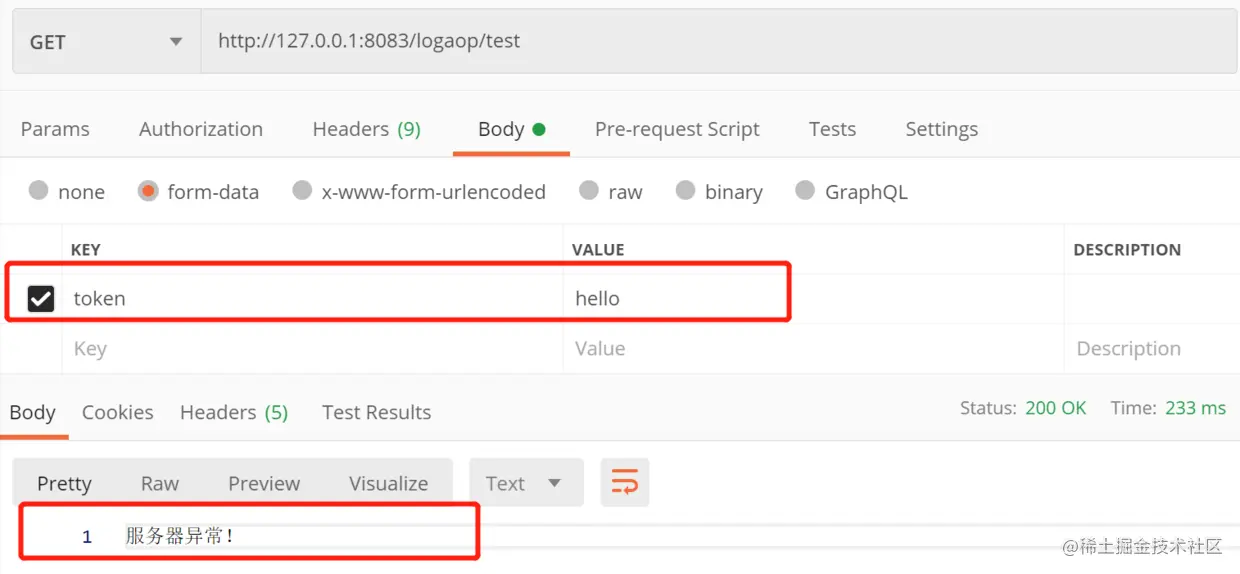Switch to the Params tab
Viewport: 1240px width, 574px height.
click(55, 129)
